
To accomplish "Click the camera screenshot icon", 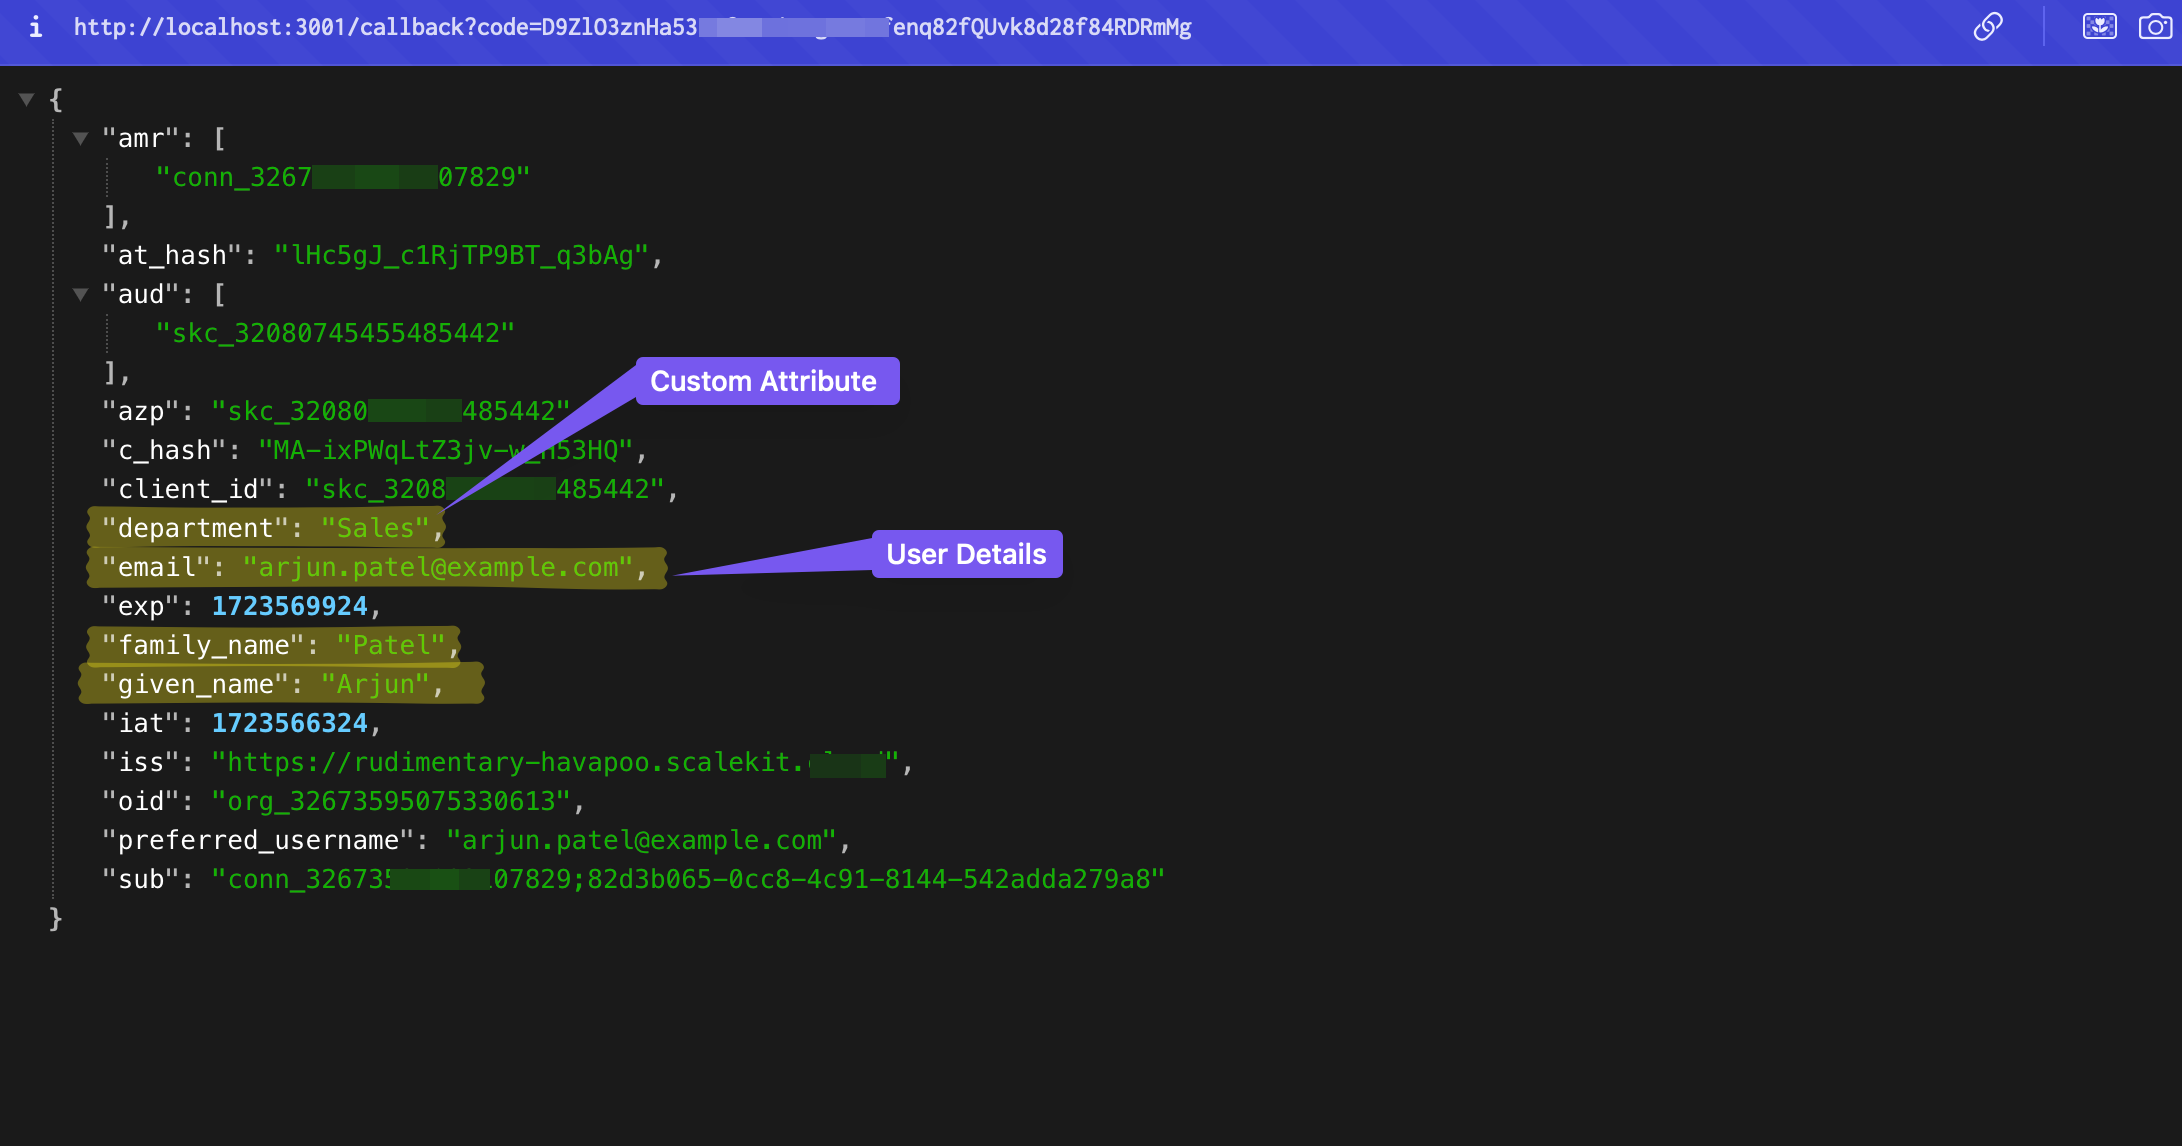I will (x=2155, y=27).
